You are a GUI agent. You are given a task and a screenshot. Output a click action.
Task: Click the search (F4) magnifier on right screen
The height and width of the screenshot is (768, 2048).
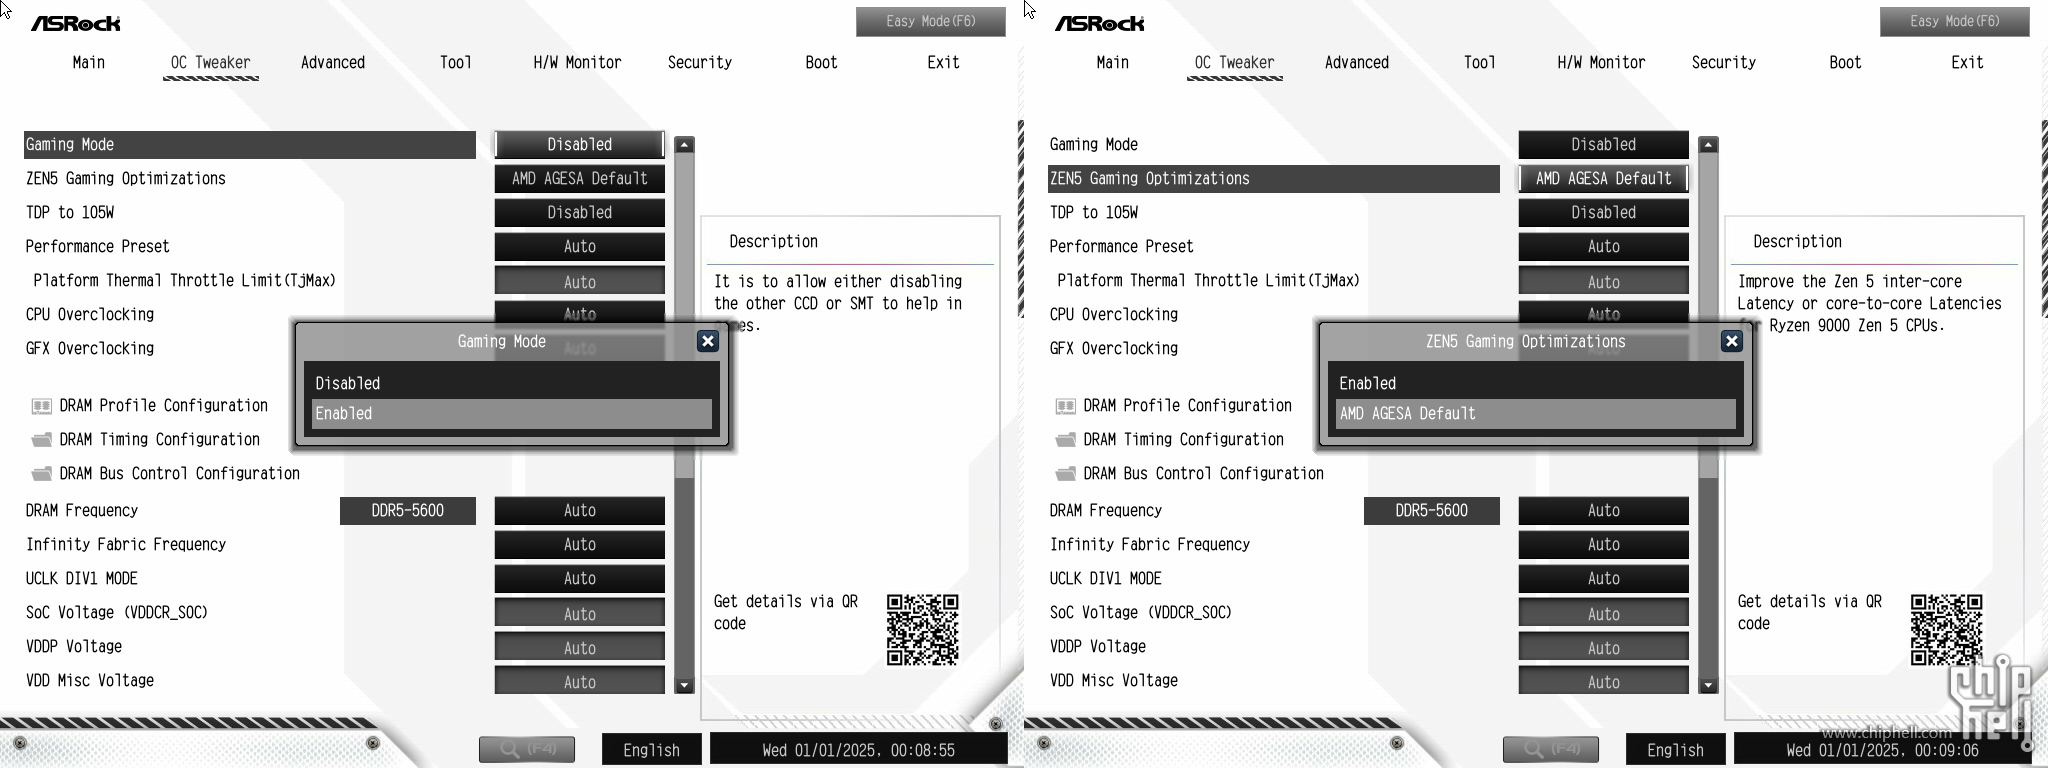tap(1551, 749)
